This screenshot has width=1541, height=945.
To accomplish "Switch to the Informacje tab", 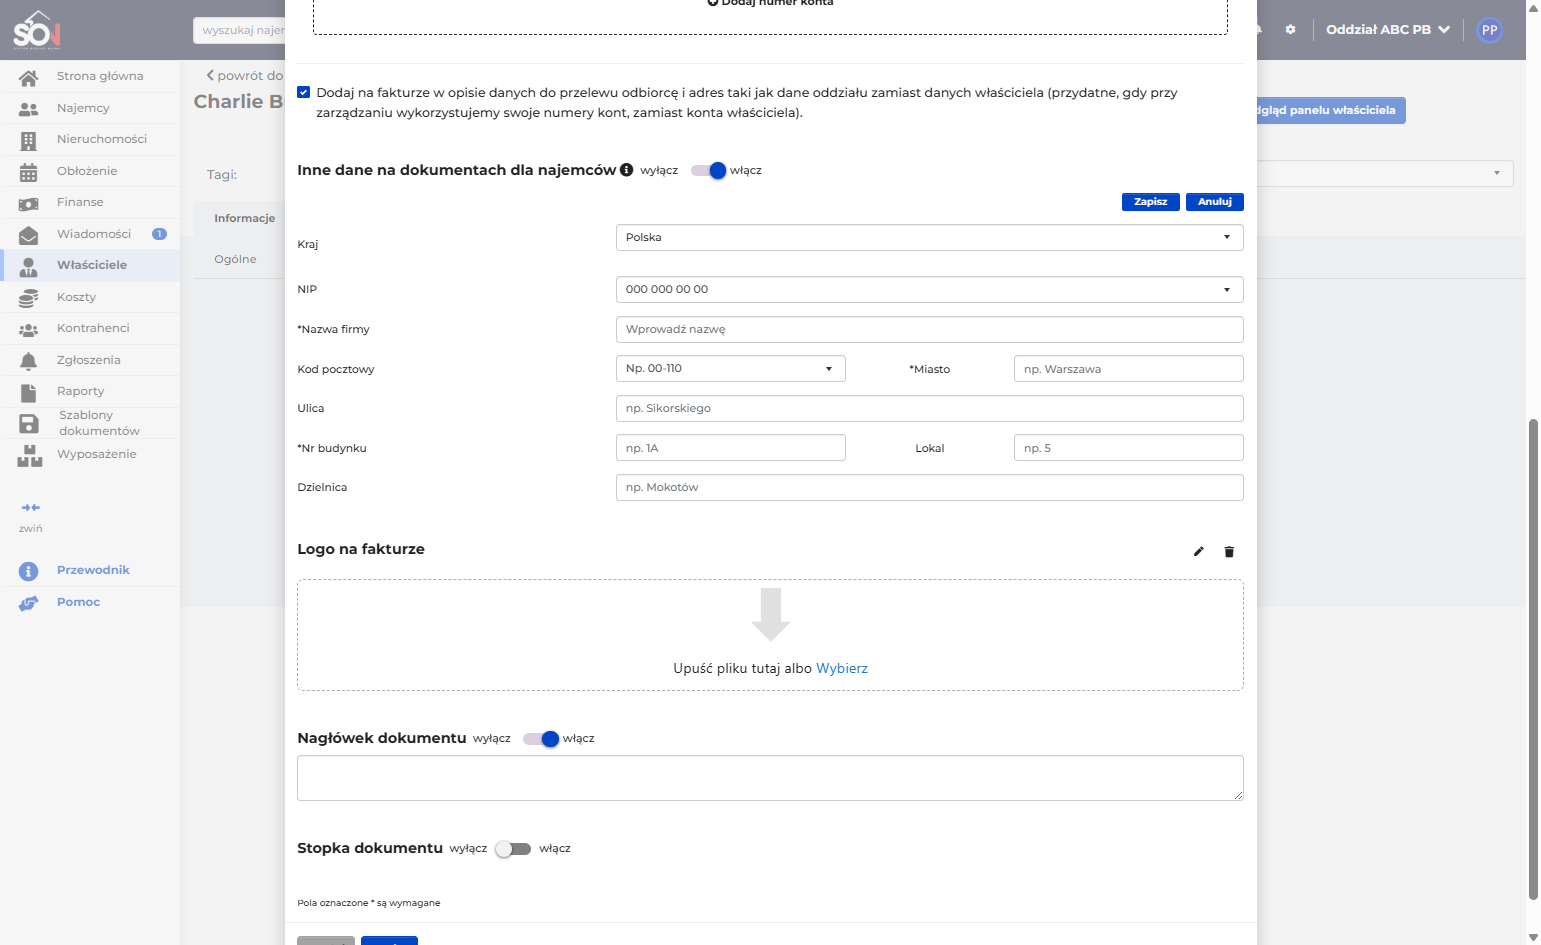I will 244,218.
